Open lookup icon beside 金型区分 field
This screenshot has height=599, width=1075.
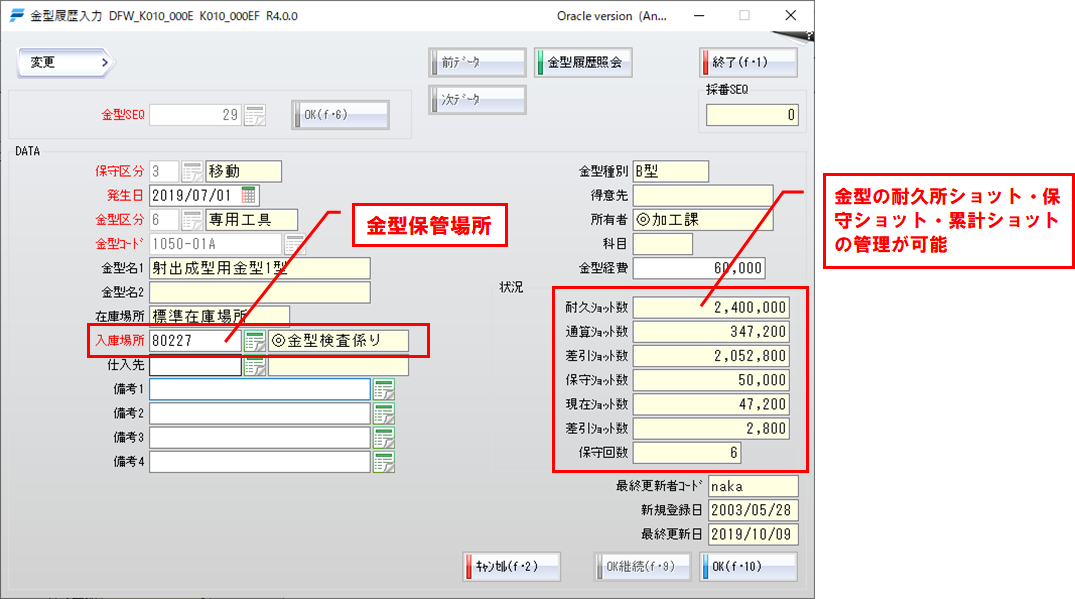[x=192, y=220]
